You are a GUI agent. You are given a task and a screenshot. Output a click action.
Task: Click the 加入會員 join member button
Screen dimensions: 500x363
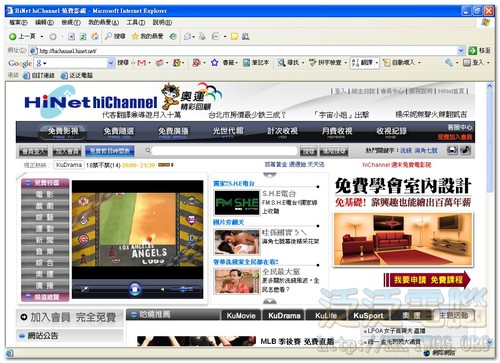[67, 151]
